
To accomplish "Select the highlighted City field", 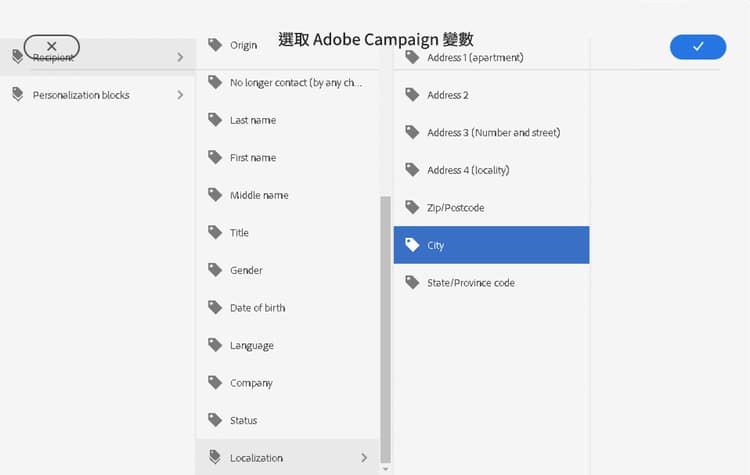I will point(491,245).
